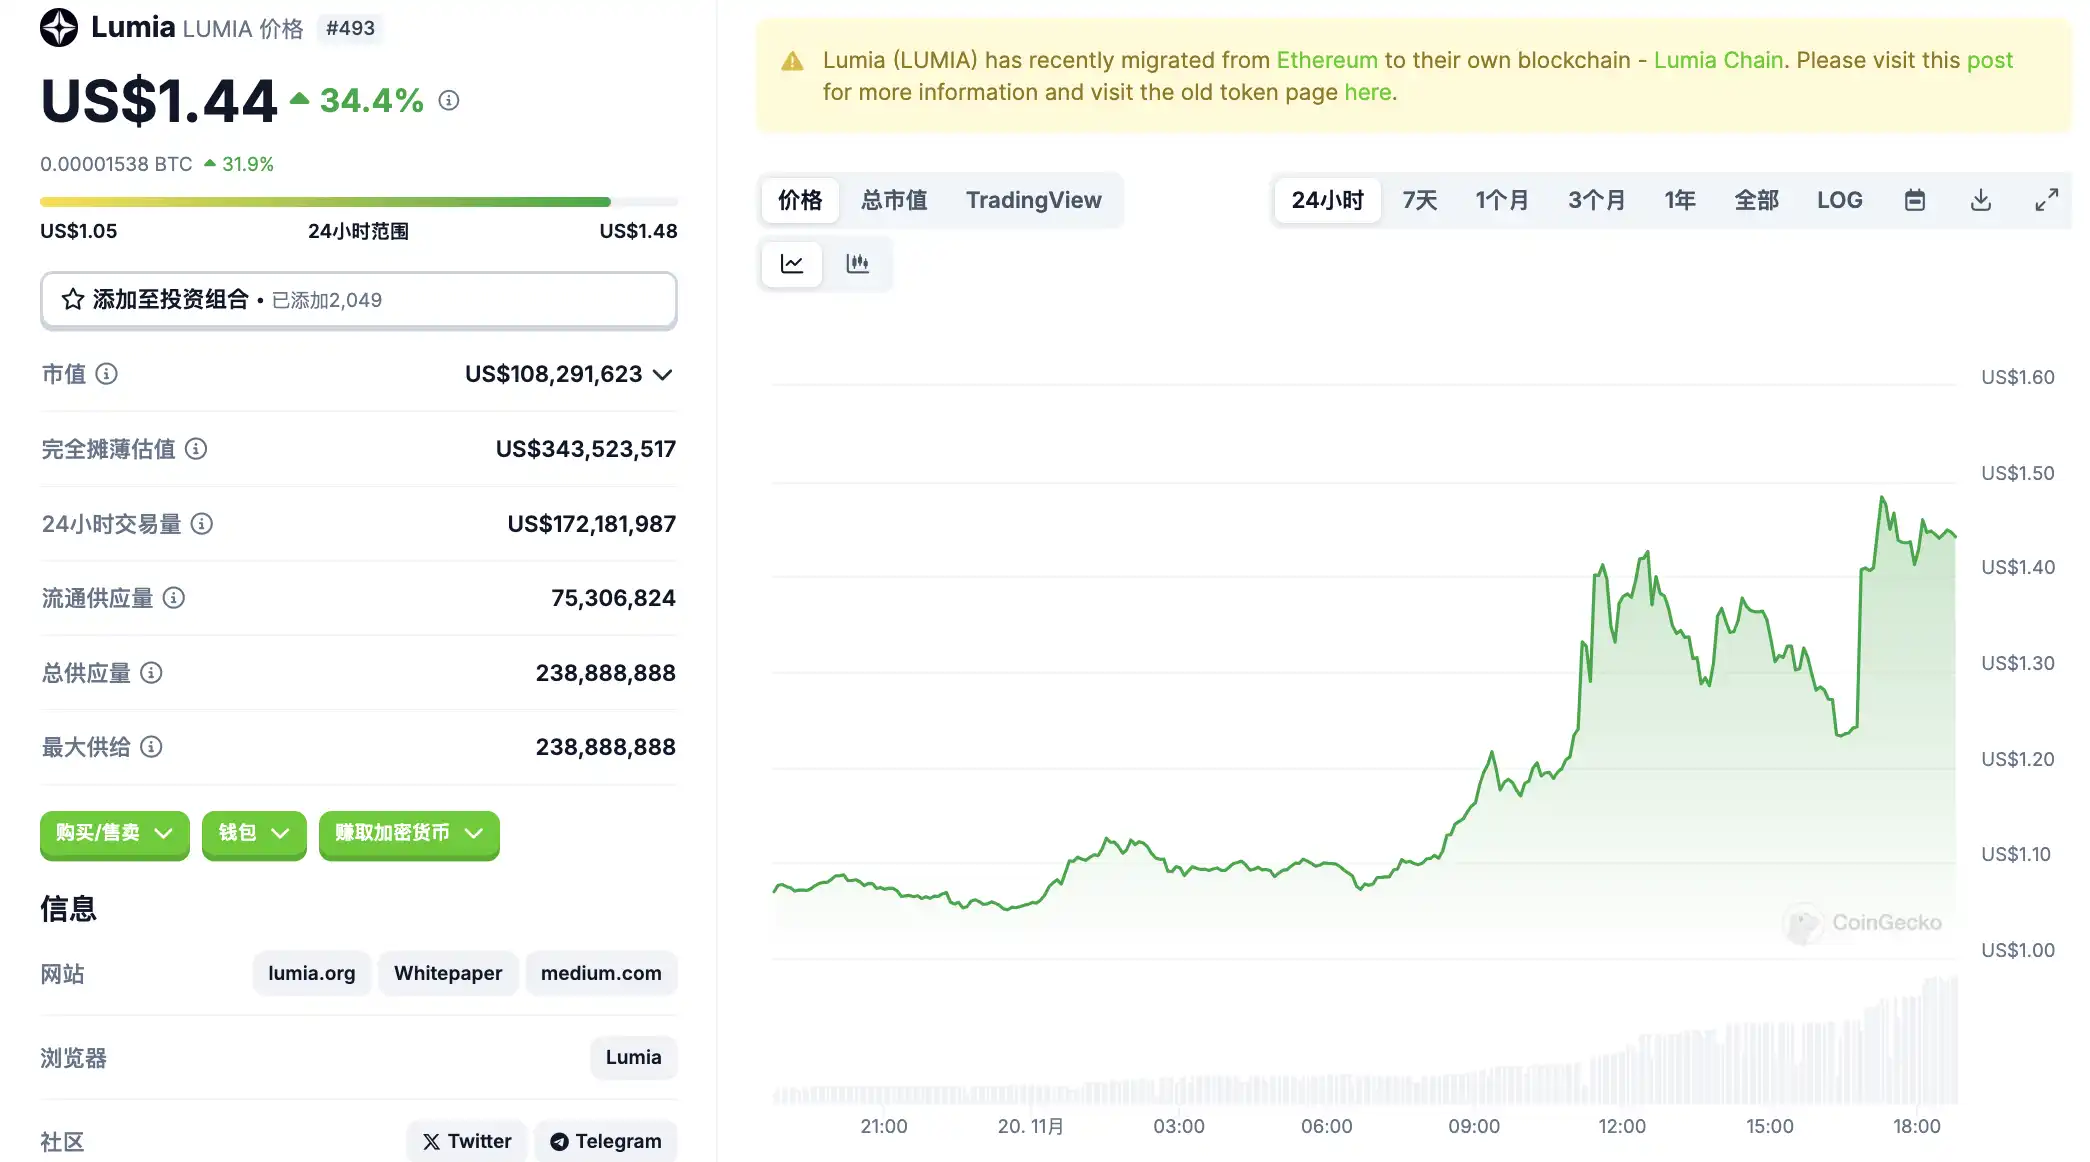Open Telegram community link
Viewport: 2090px width, 1162px height.
pyautogui.click(x=606, y=1141)
